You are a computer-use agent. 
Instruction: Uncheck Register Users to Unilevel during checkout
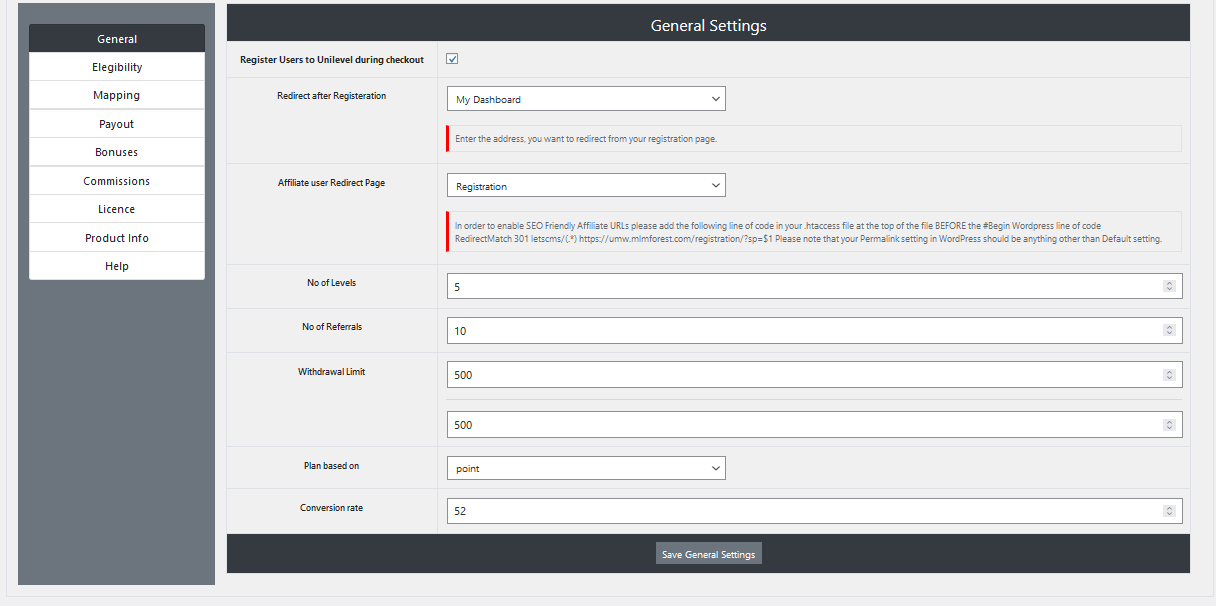[451, 58]
